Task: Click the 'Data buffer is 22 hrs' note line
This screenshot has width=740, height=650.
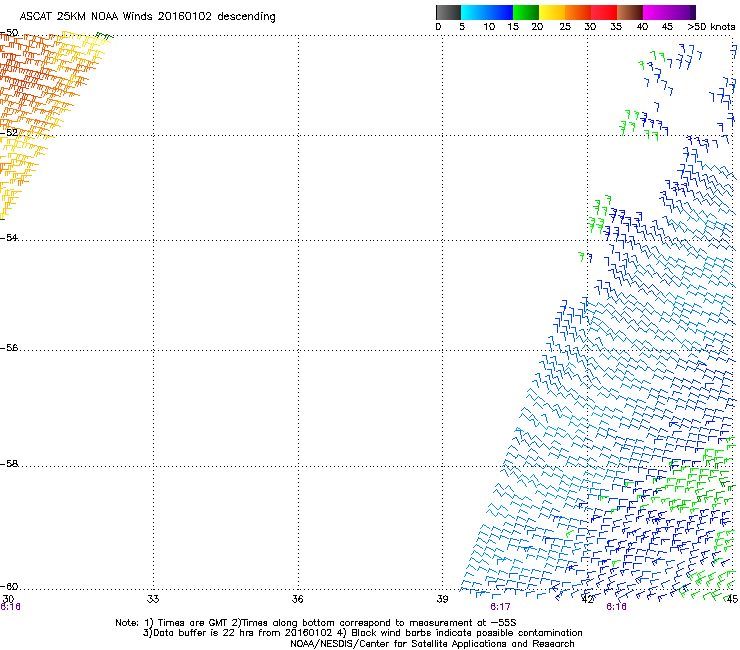Action: coord(362,633)
